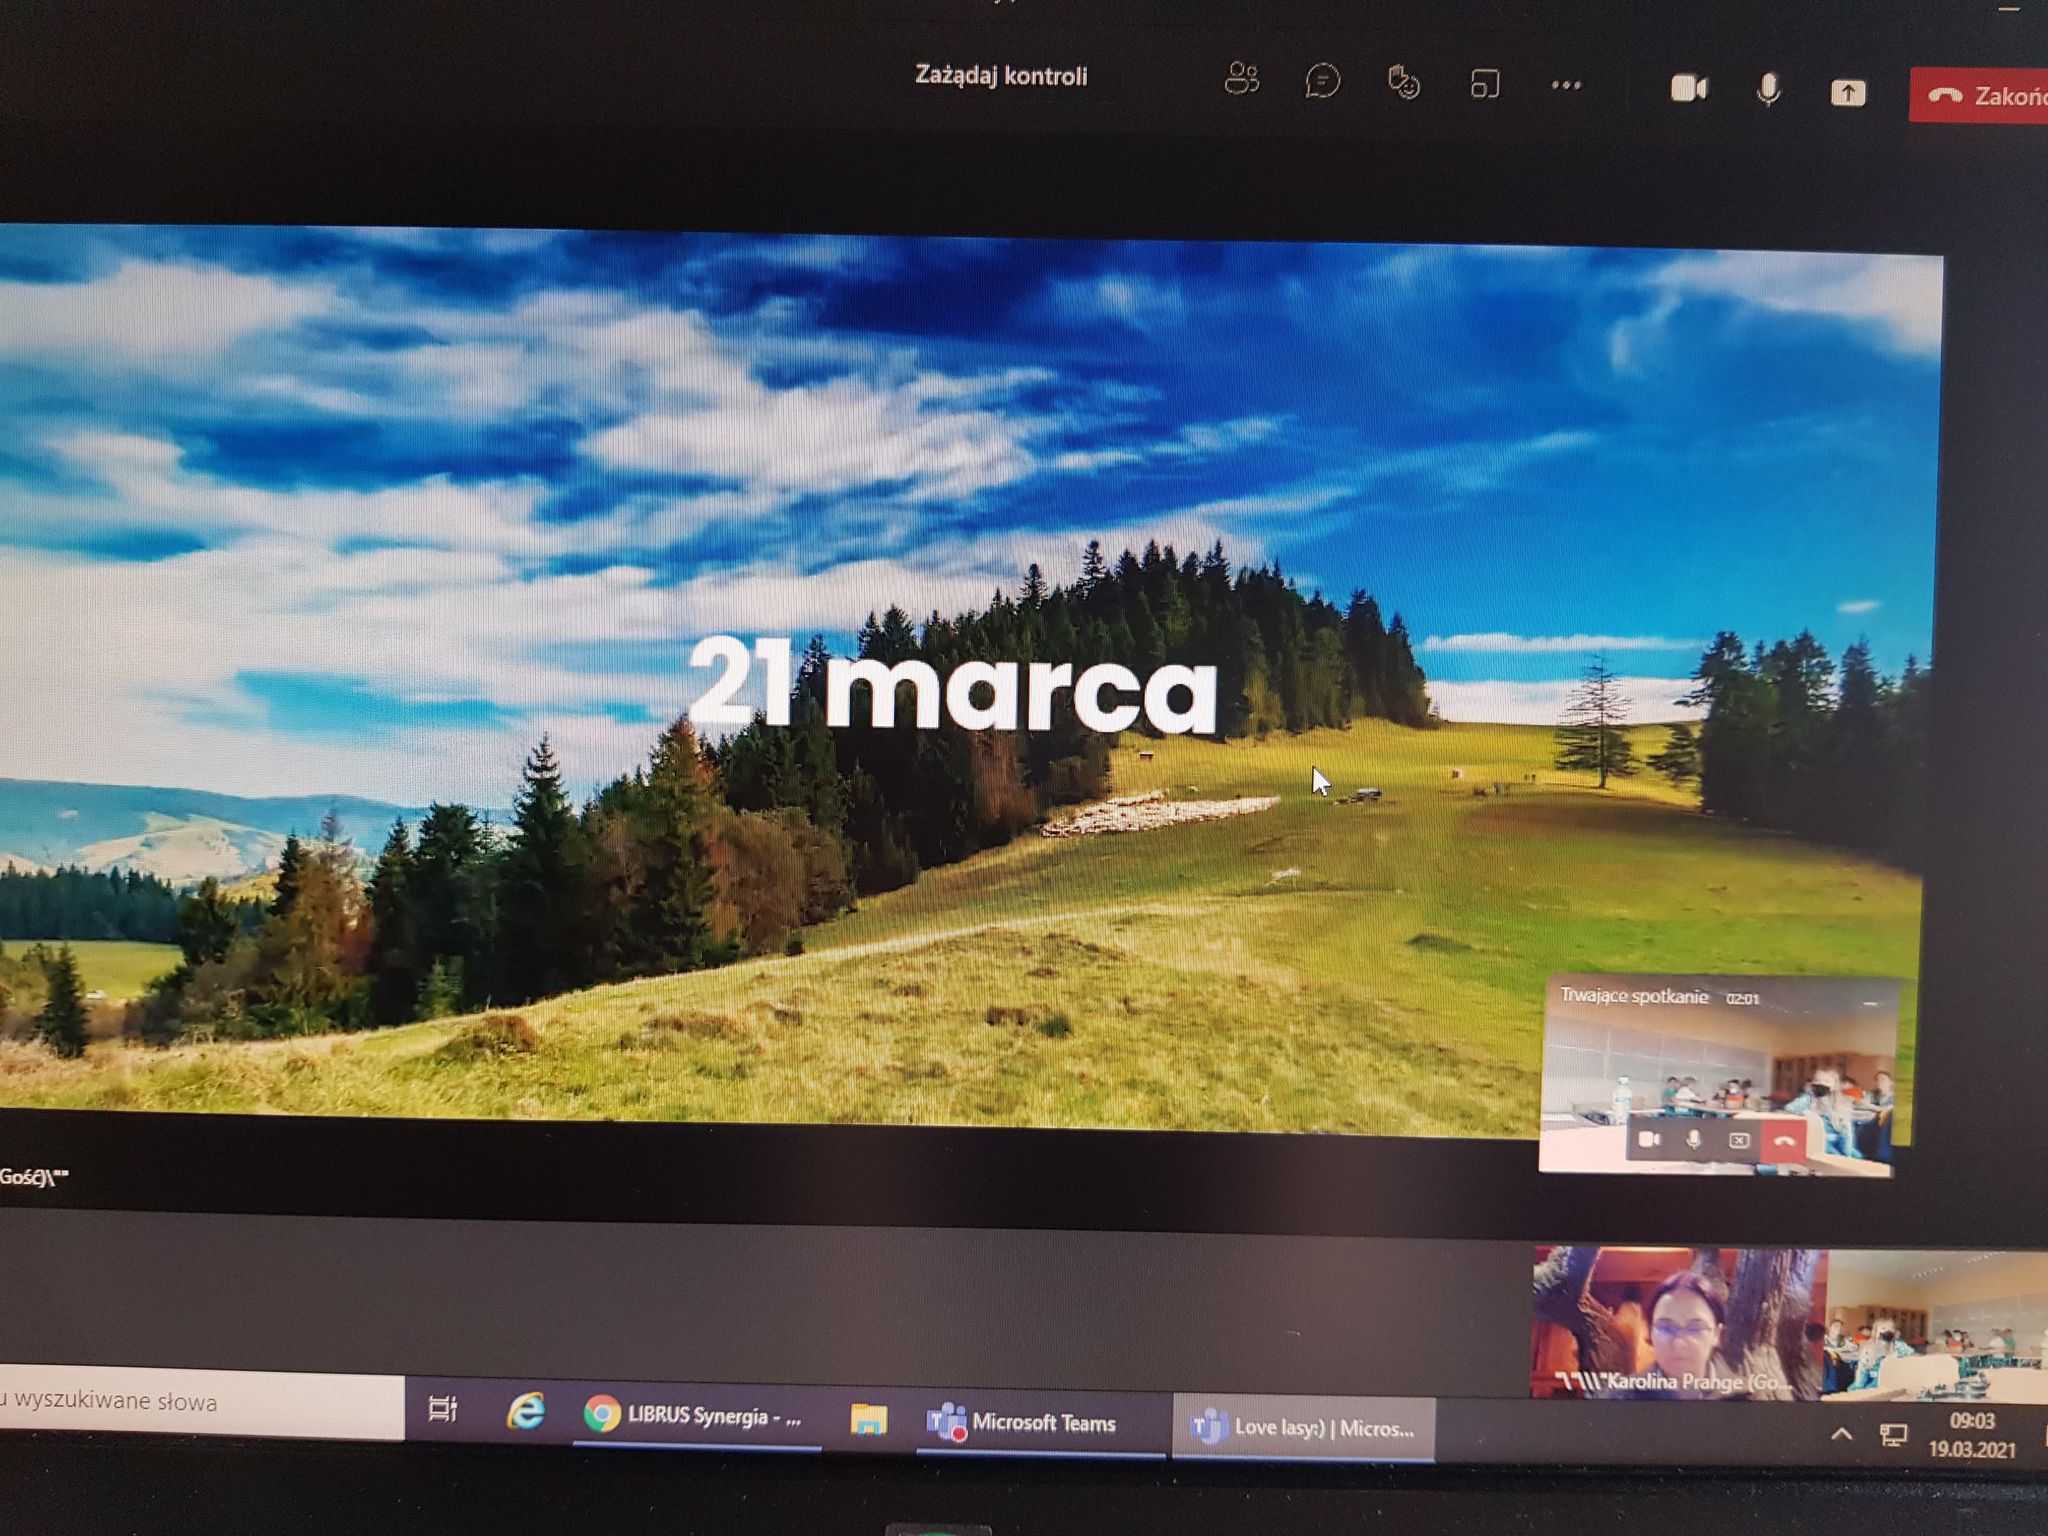The image size is (2048, 1536).
Task: Click the Trwające spotkanie title text
Action: point(1634,996)
